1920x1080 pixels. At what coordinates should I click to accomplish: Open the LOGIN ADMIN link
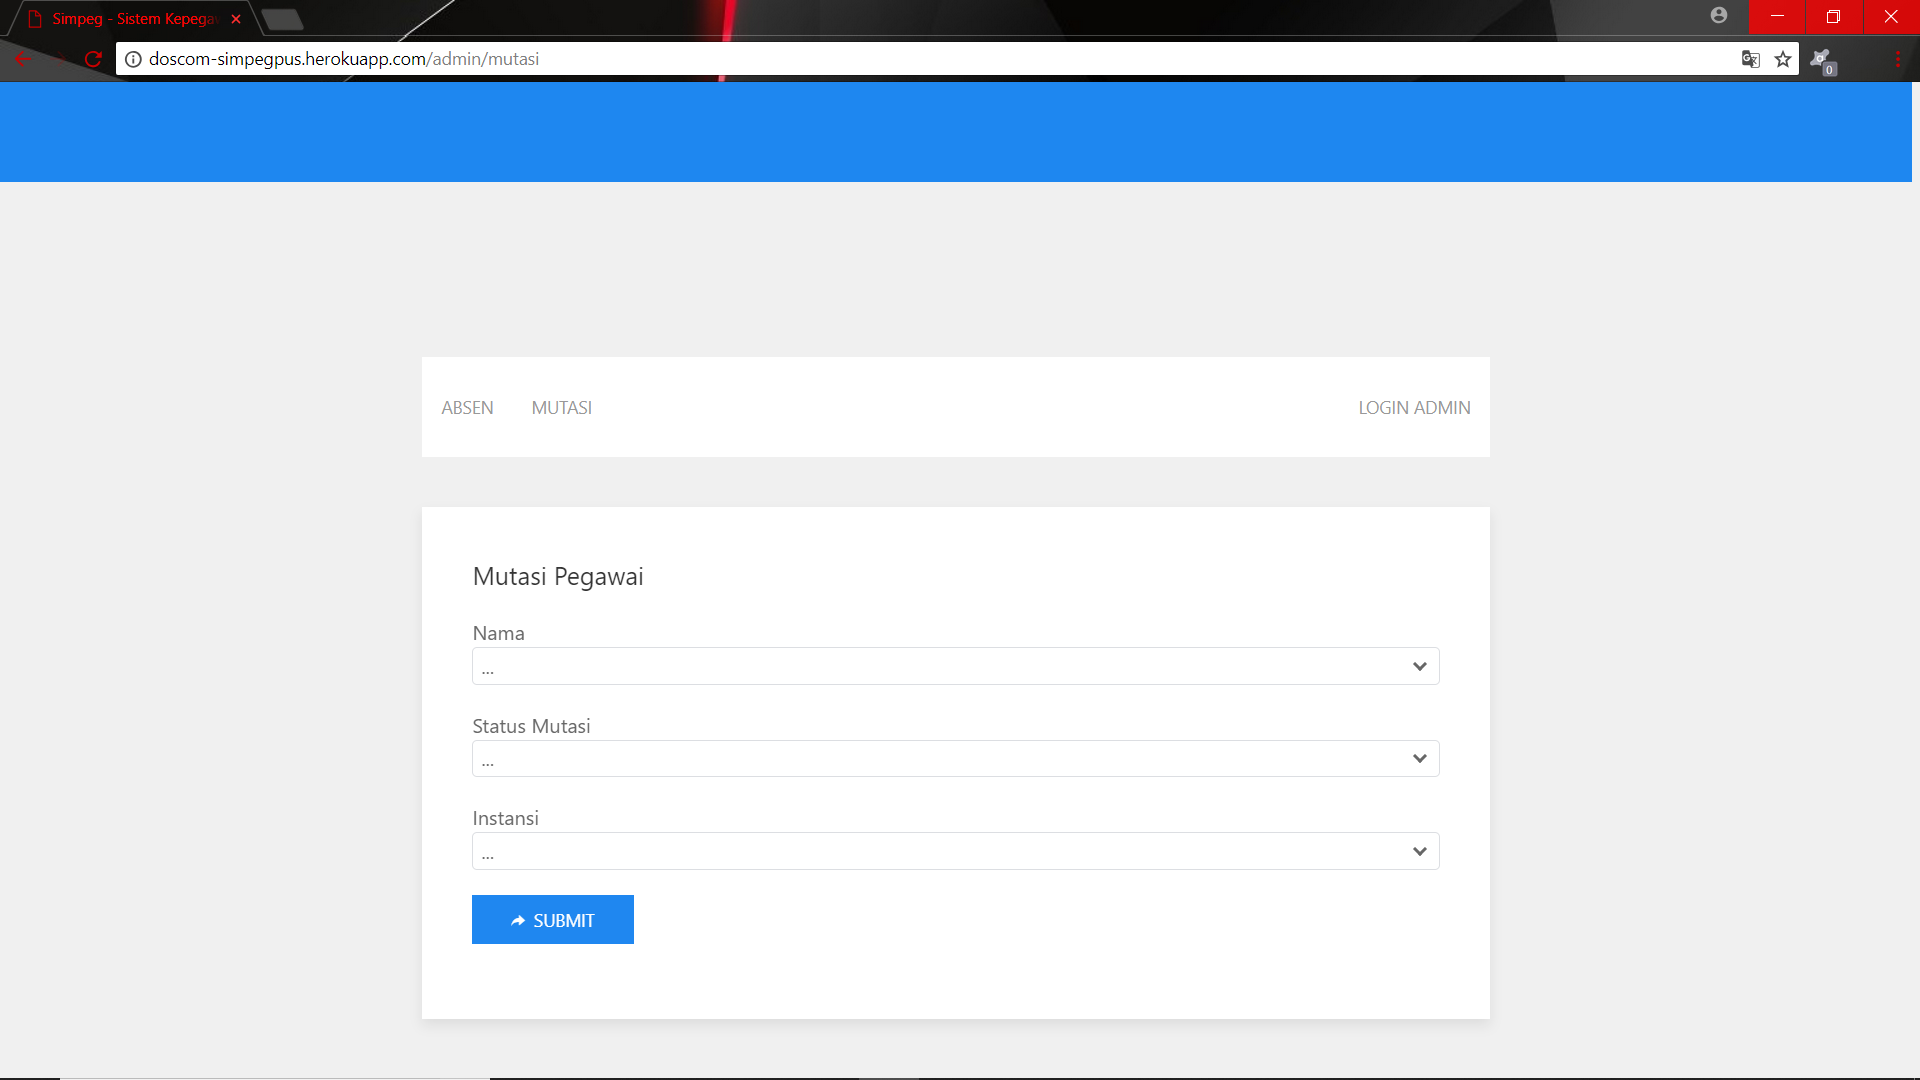point(1413,408)
